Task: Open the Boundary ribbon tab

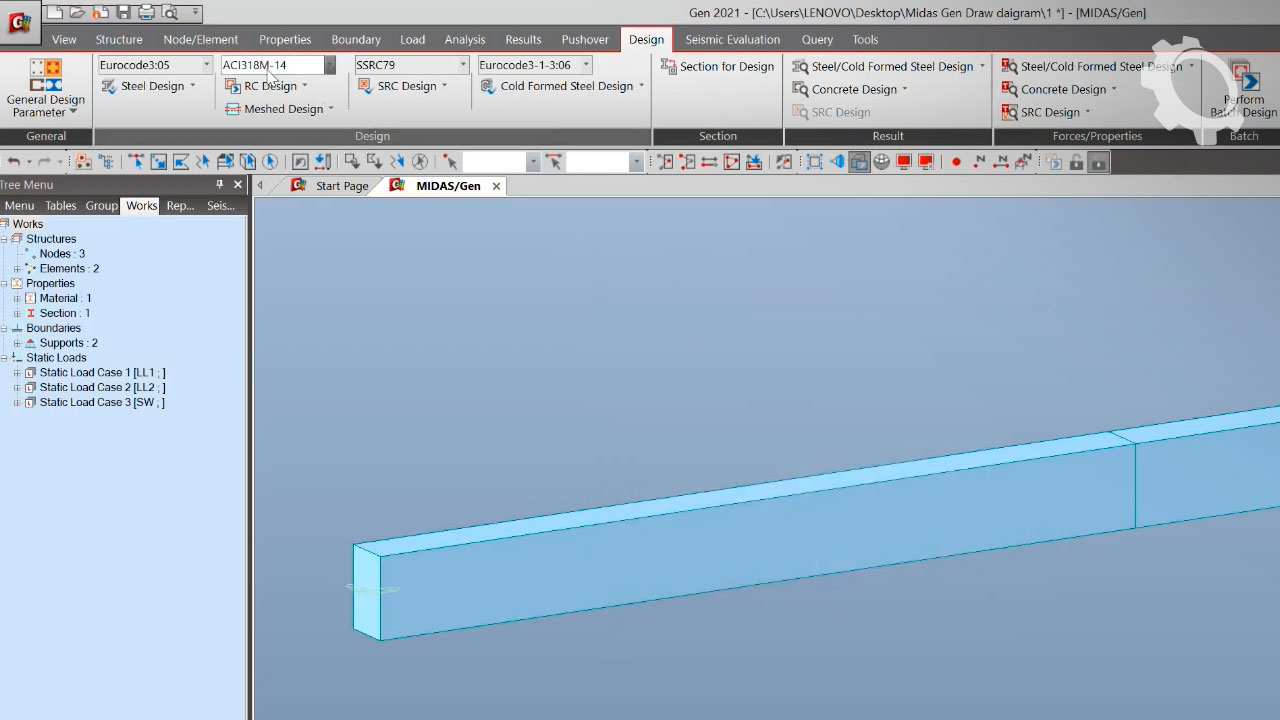Action: 356,39
